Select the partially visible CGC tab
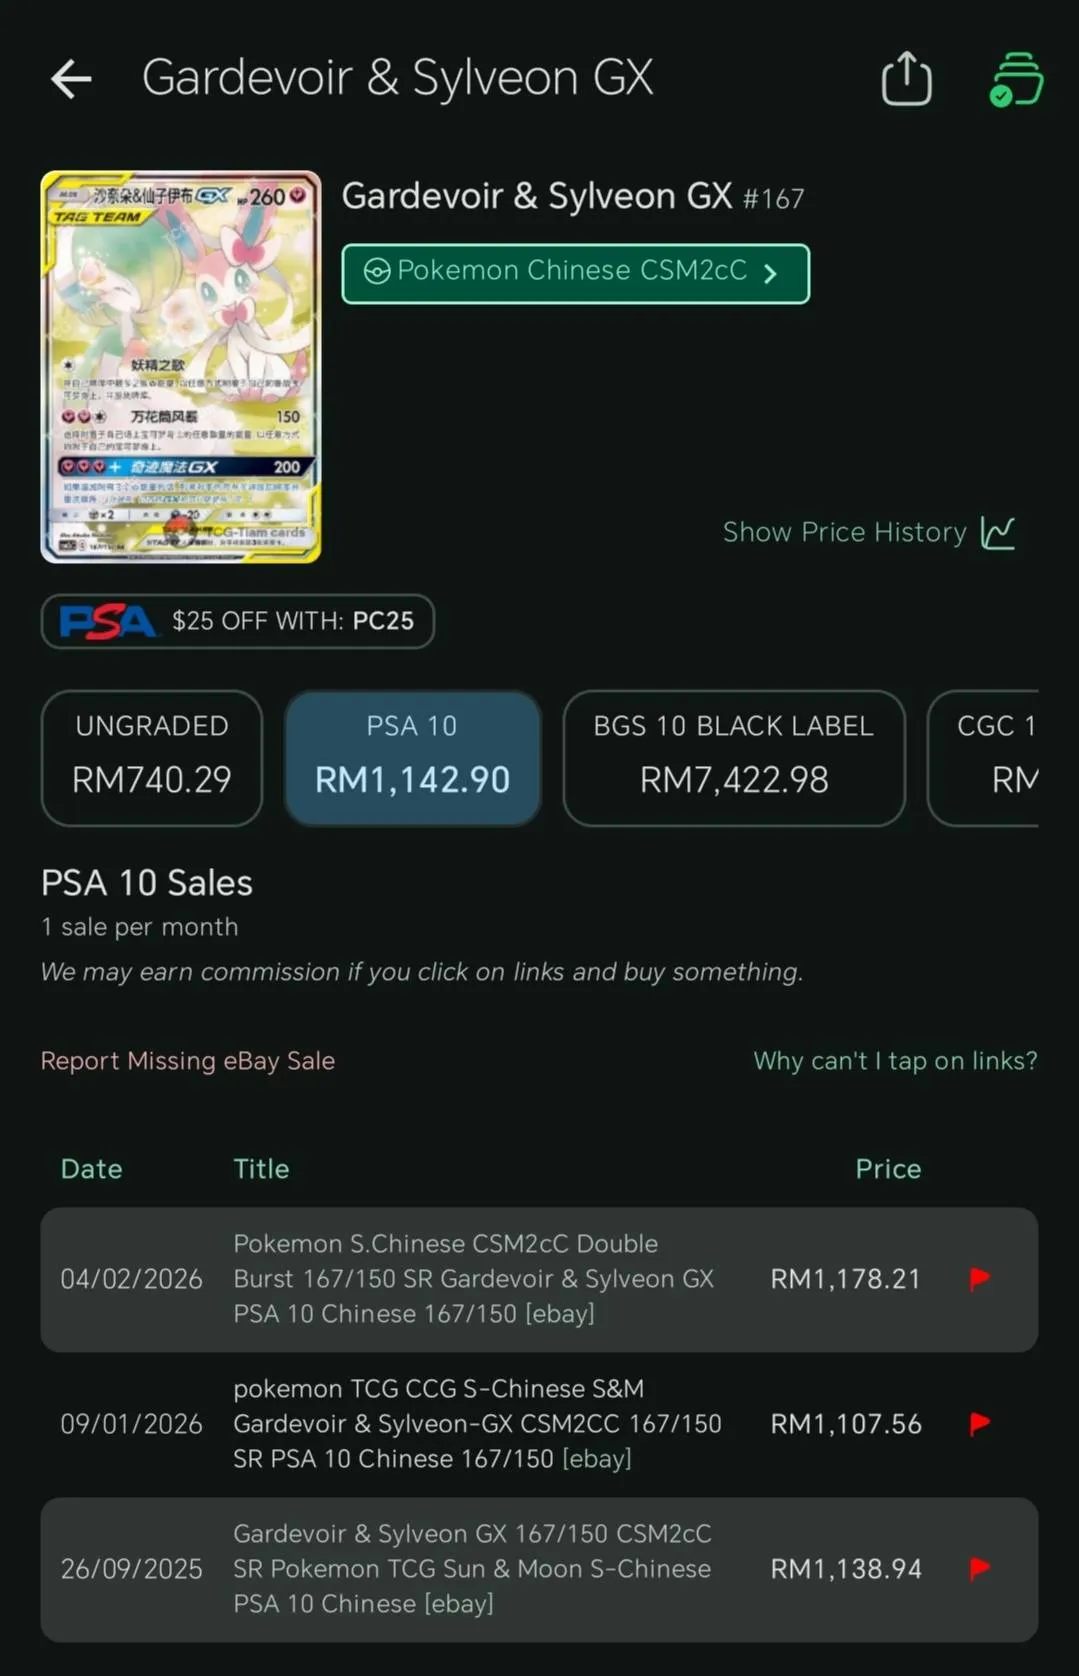The height and width of the screenshot is (1676, 1079). 984,758
